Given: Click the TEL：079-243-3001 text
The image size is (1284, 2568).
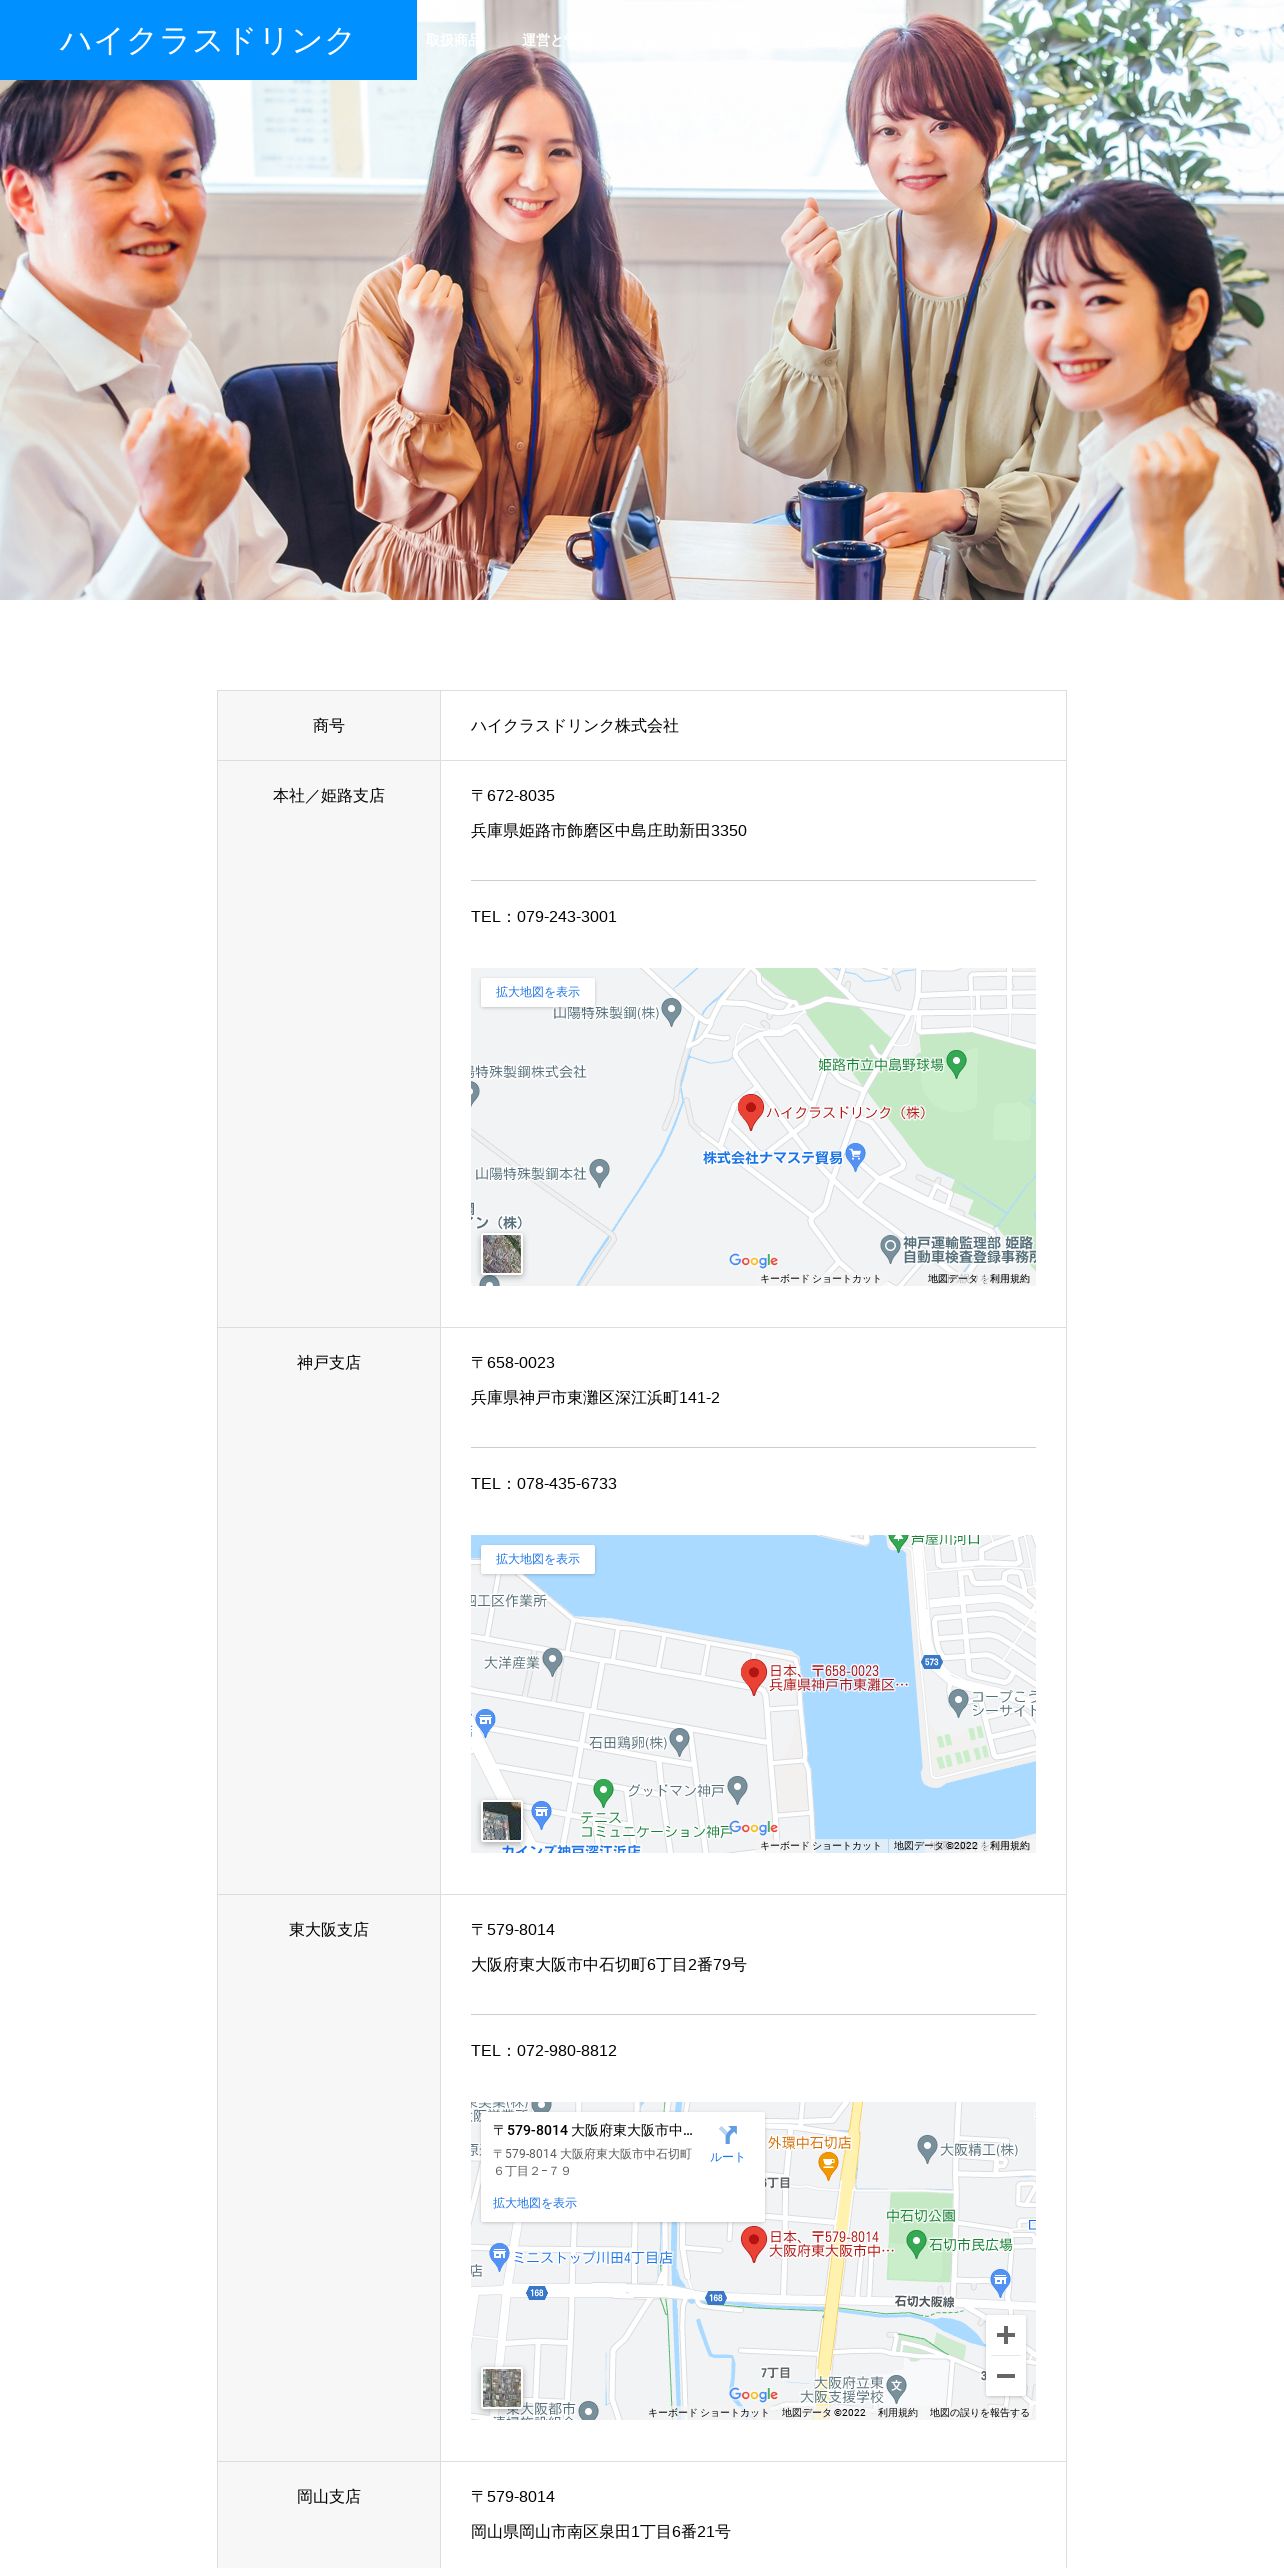Looking at the screenshot, I should (x=544, y=916).
